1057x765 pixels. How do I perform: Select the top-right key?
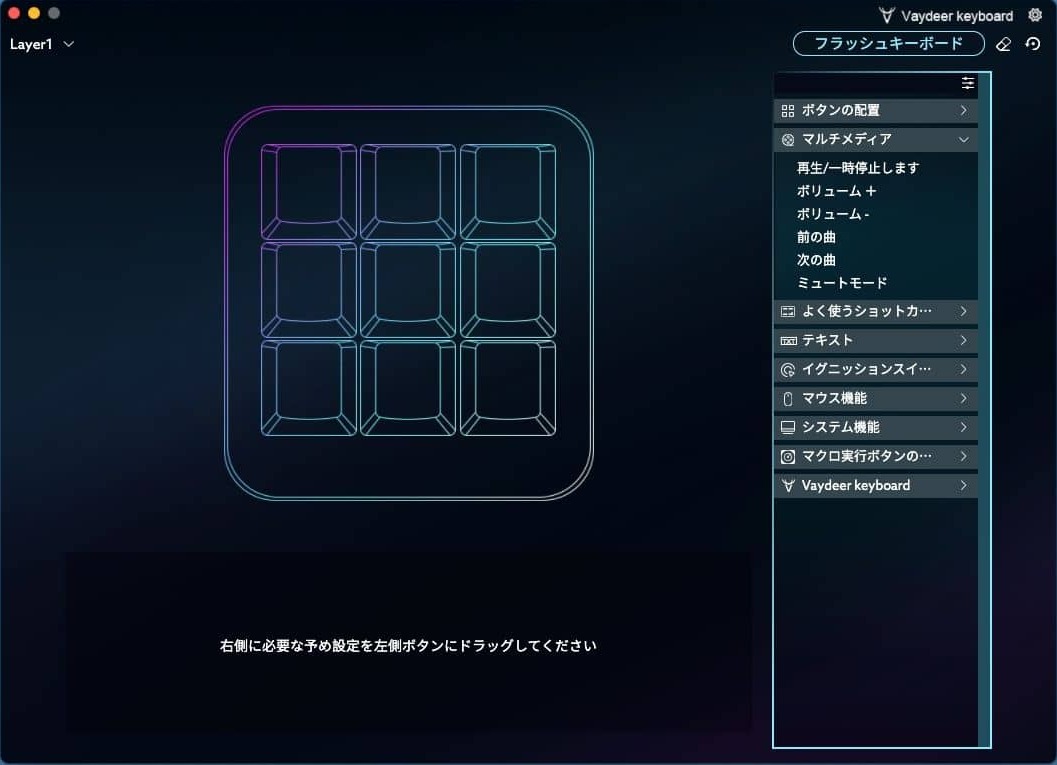point(508,191)
